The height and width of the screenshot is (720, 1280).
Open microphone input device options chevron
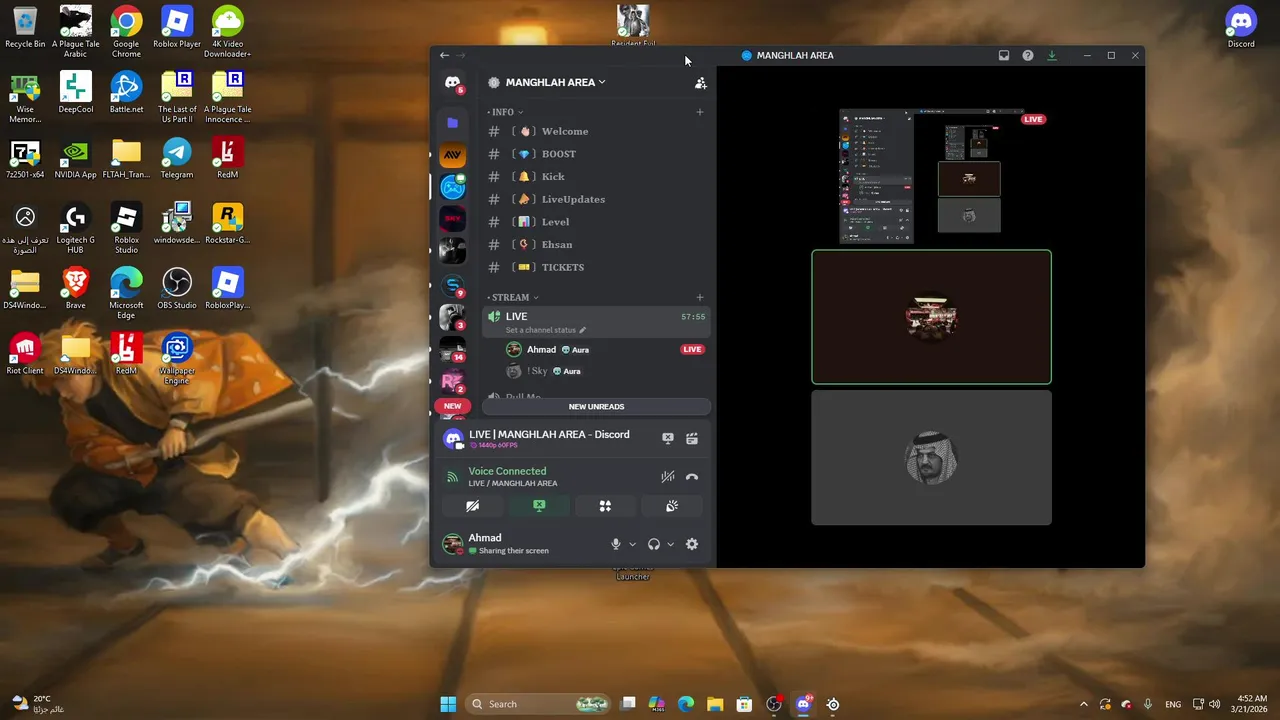632,544
